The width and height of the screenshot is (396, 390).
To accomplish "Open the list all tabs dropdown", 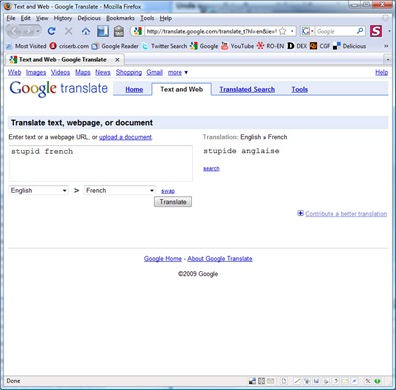I will click(388, 60).
